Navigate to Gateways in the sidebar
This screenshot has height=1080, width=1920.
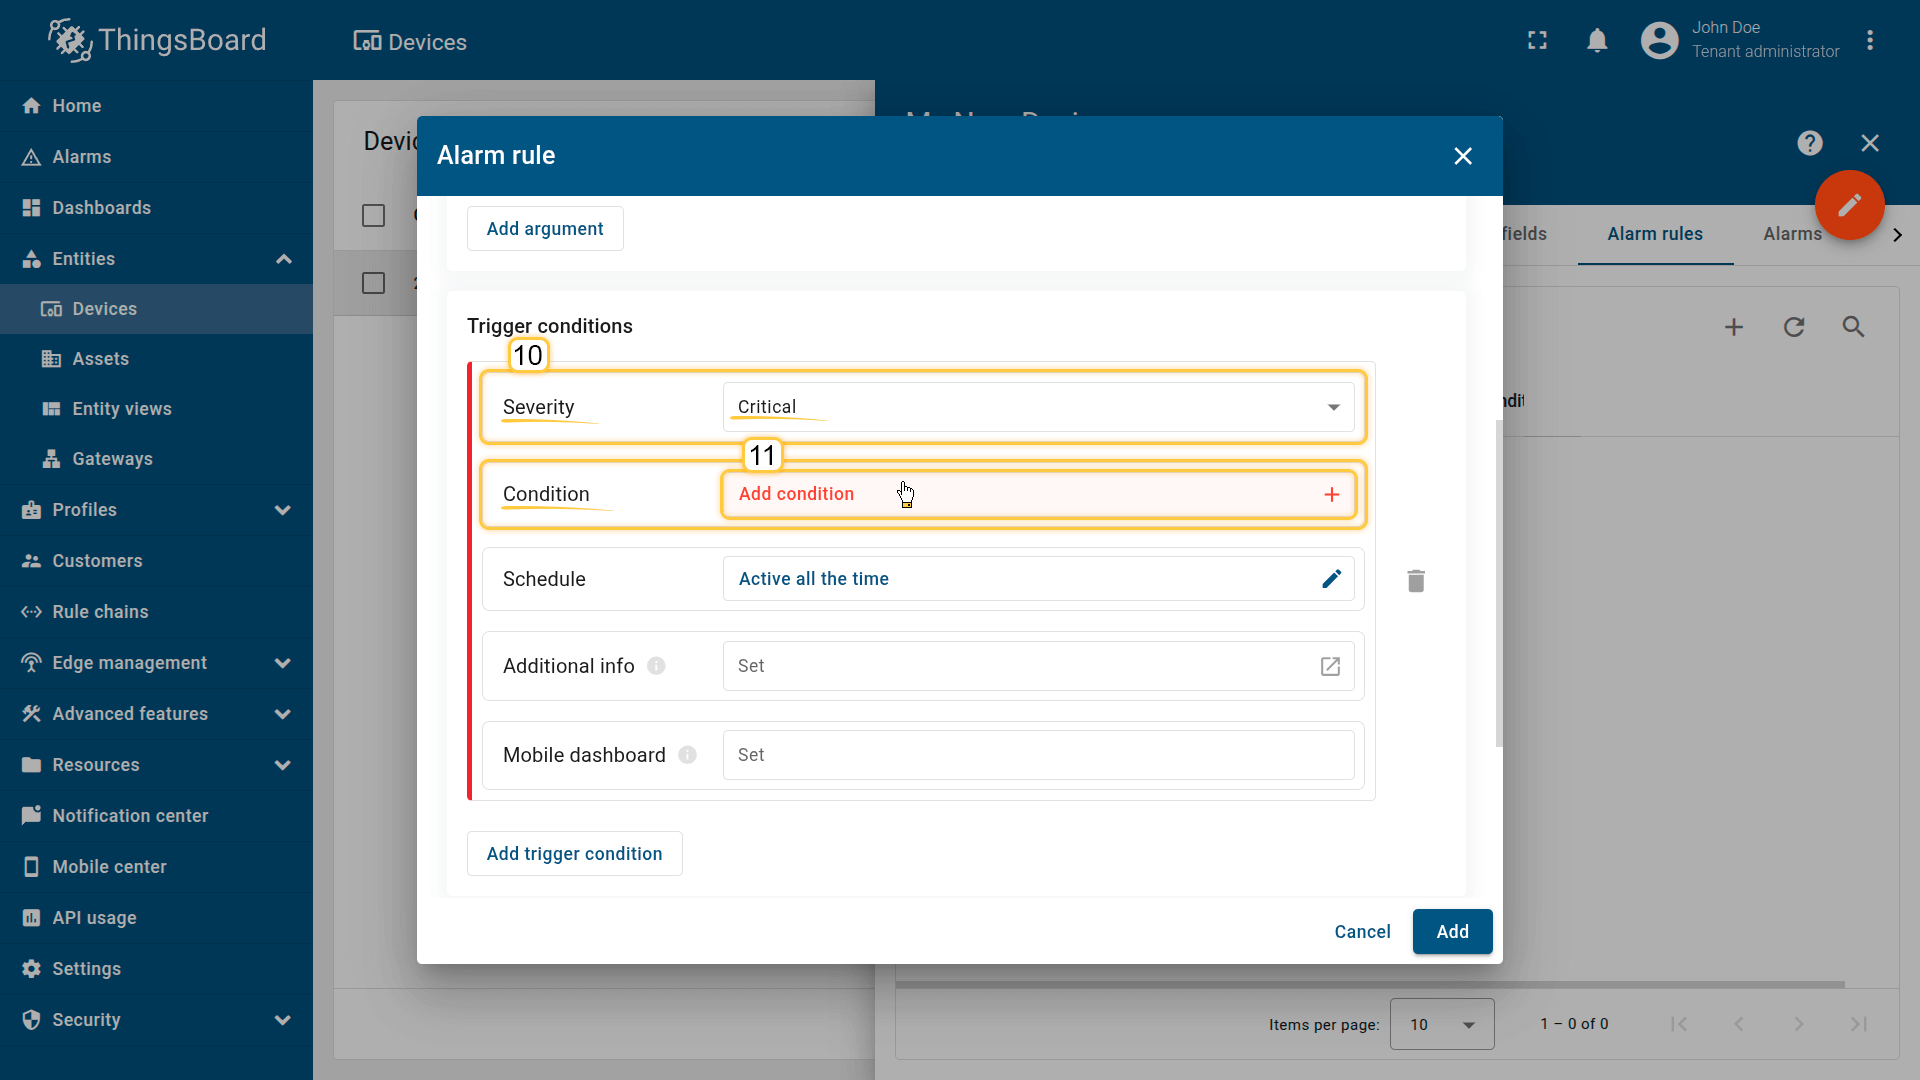(111, 458)
